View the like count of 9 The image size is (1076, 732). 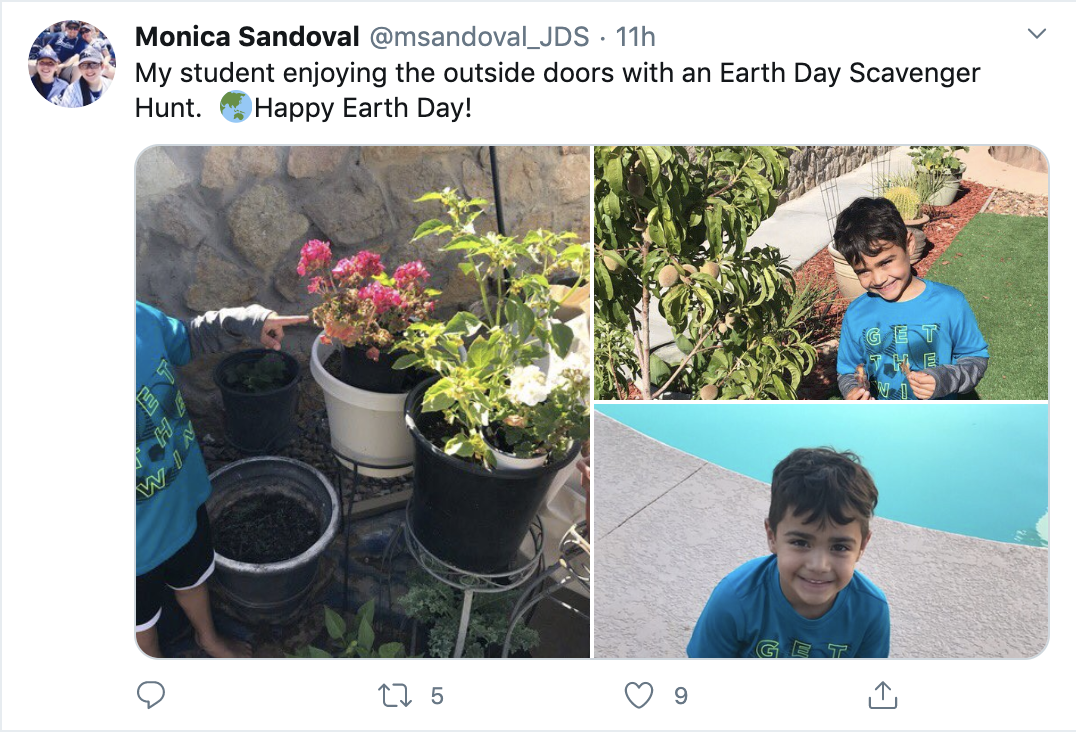[681, 695]
